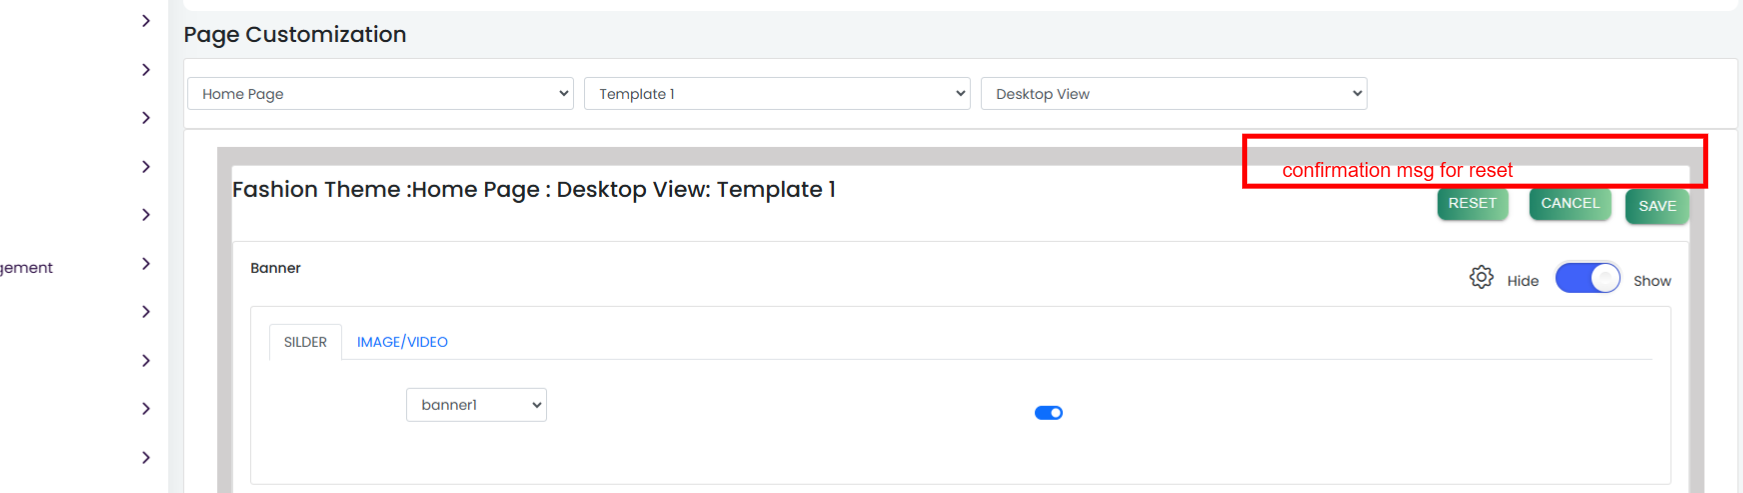The width and height of the screenshot is (1743, 493).
Task: Open the Template 1 dropdown
Action: [777, 94]
